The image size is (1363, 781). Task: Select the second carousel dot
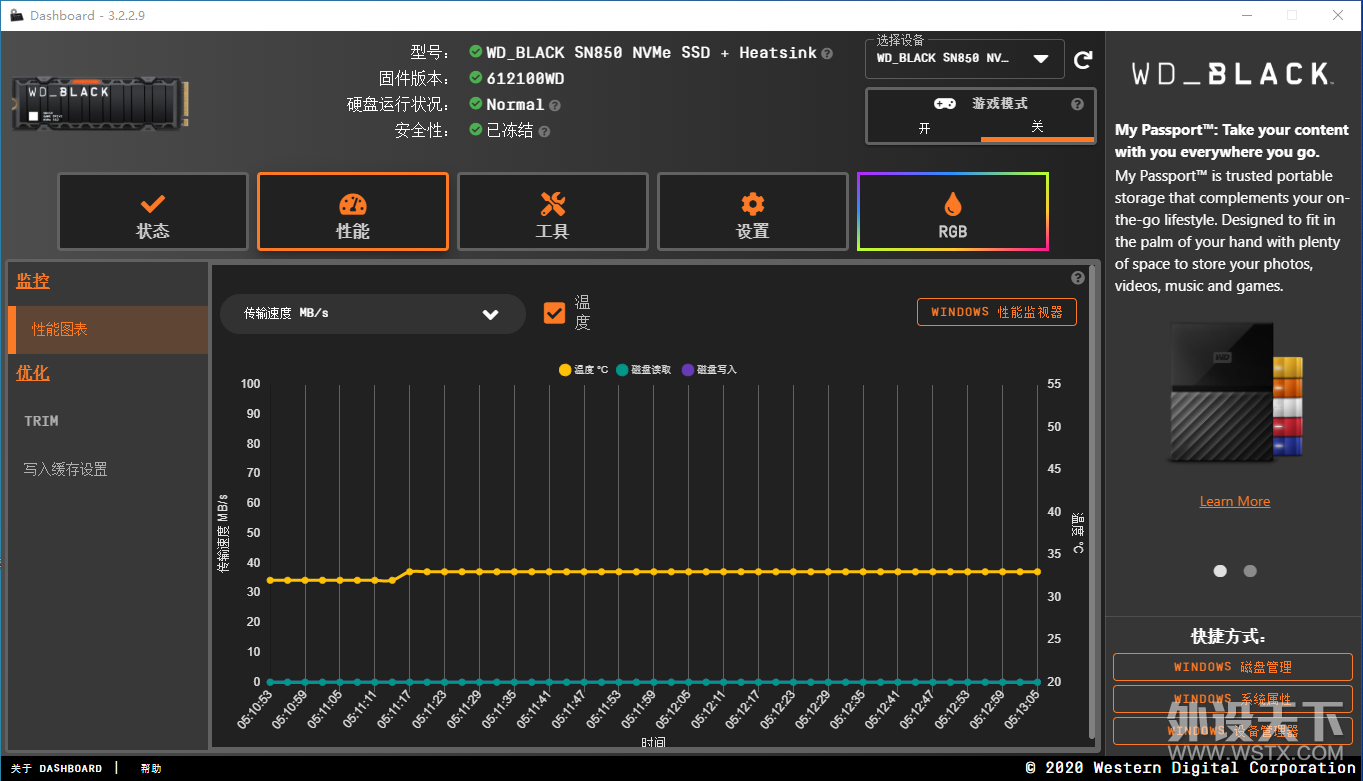tap(1250, 571)
